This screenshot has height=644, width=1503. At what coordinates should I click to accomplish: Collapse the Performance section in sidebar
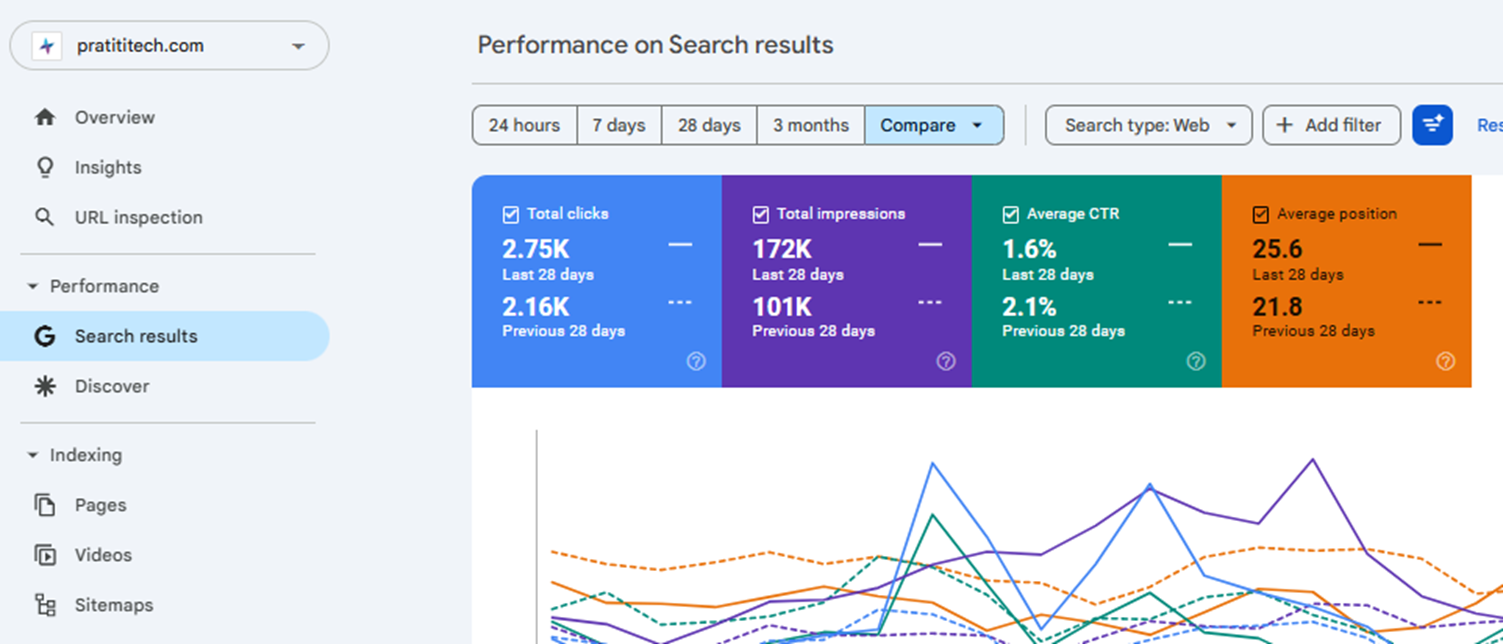click(33, 286)
